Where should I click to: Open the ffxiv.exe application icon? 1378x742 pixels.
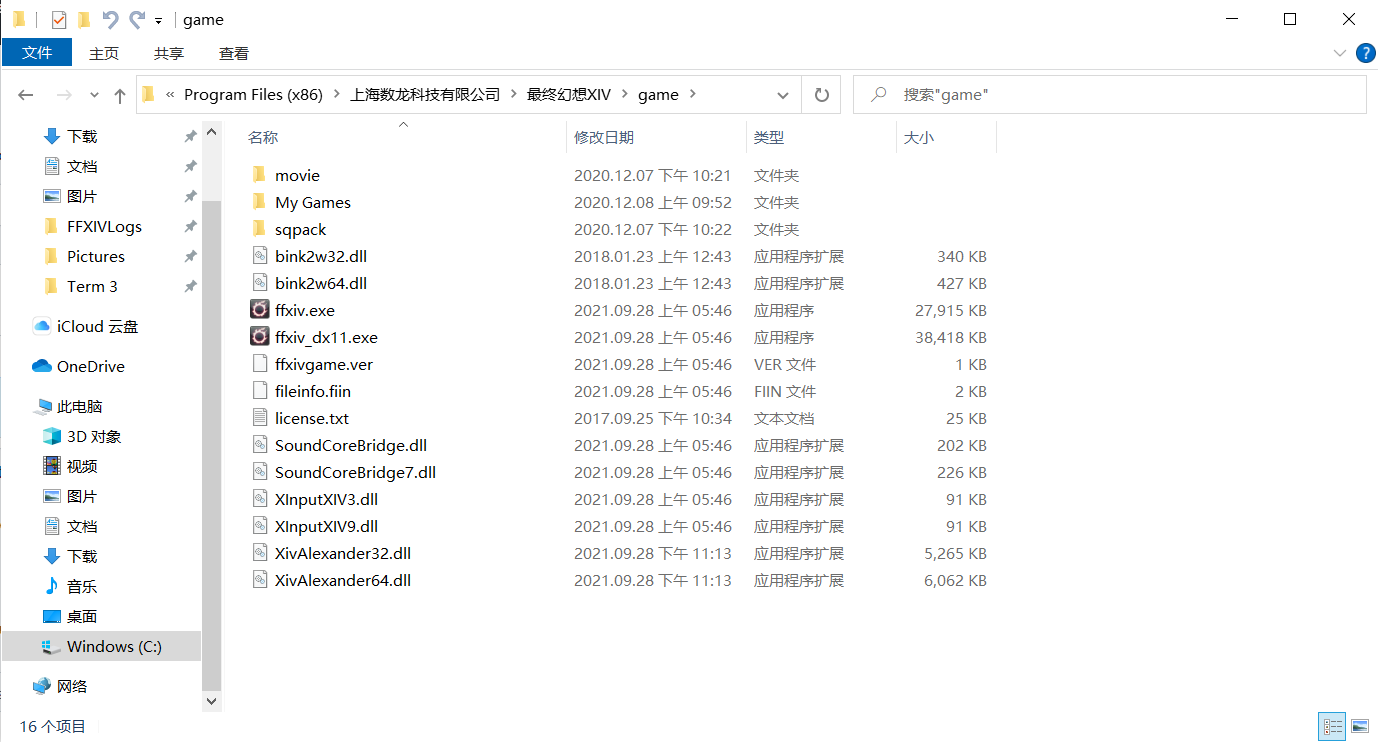[x=259, y=310]
